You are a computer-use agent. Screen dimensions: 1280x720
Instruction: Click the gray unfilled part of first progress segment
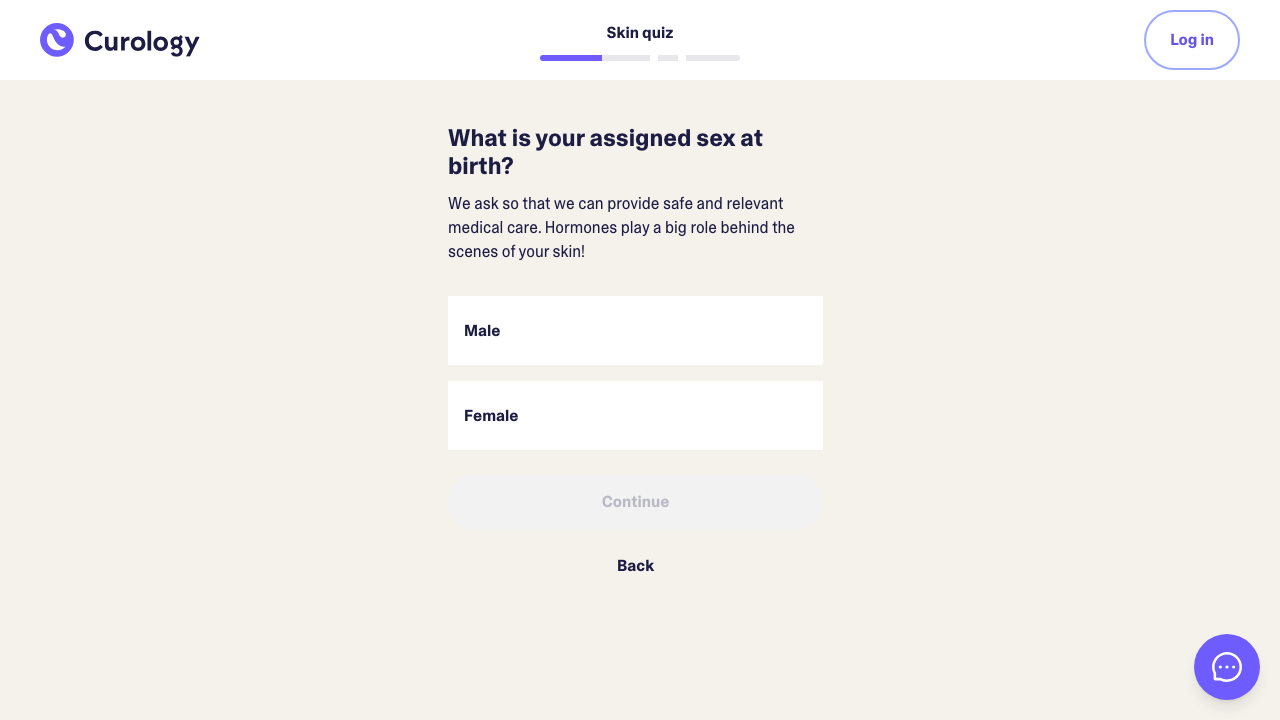coord(626,58)
